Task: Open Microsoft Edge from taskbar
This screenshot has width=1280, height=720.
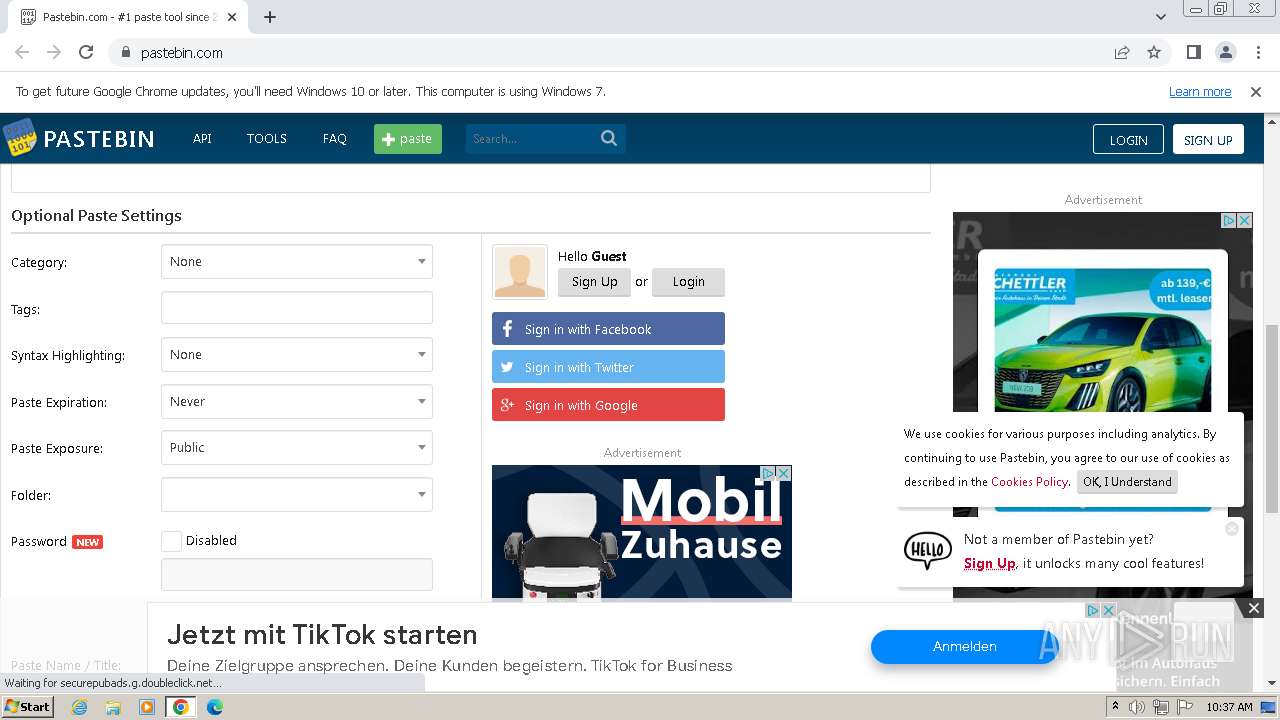Action: (215, 707)
